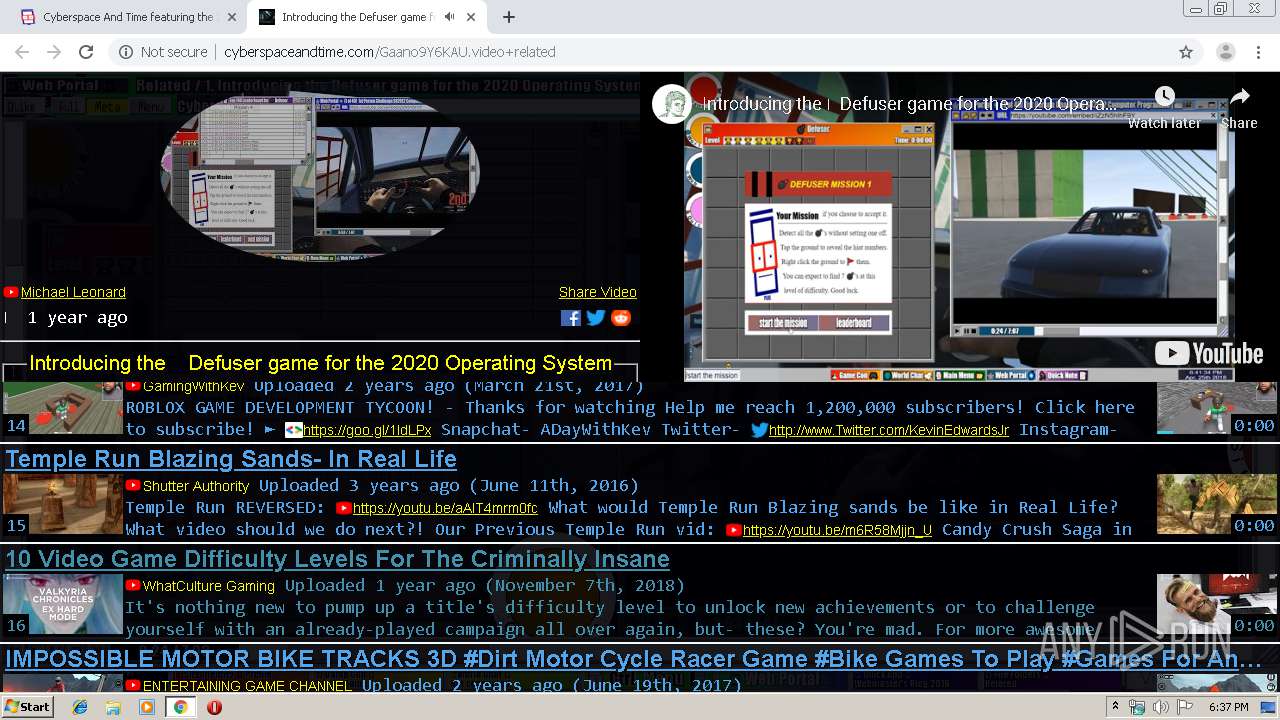
Task: Visit the goo.gl/1IdLPx link
Action: [x=367, y=430]
